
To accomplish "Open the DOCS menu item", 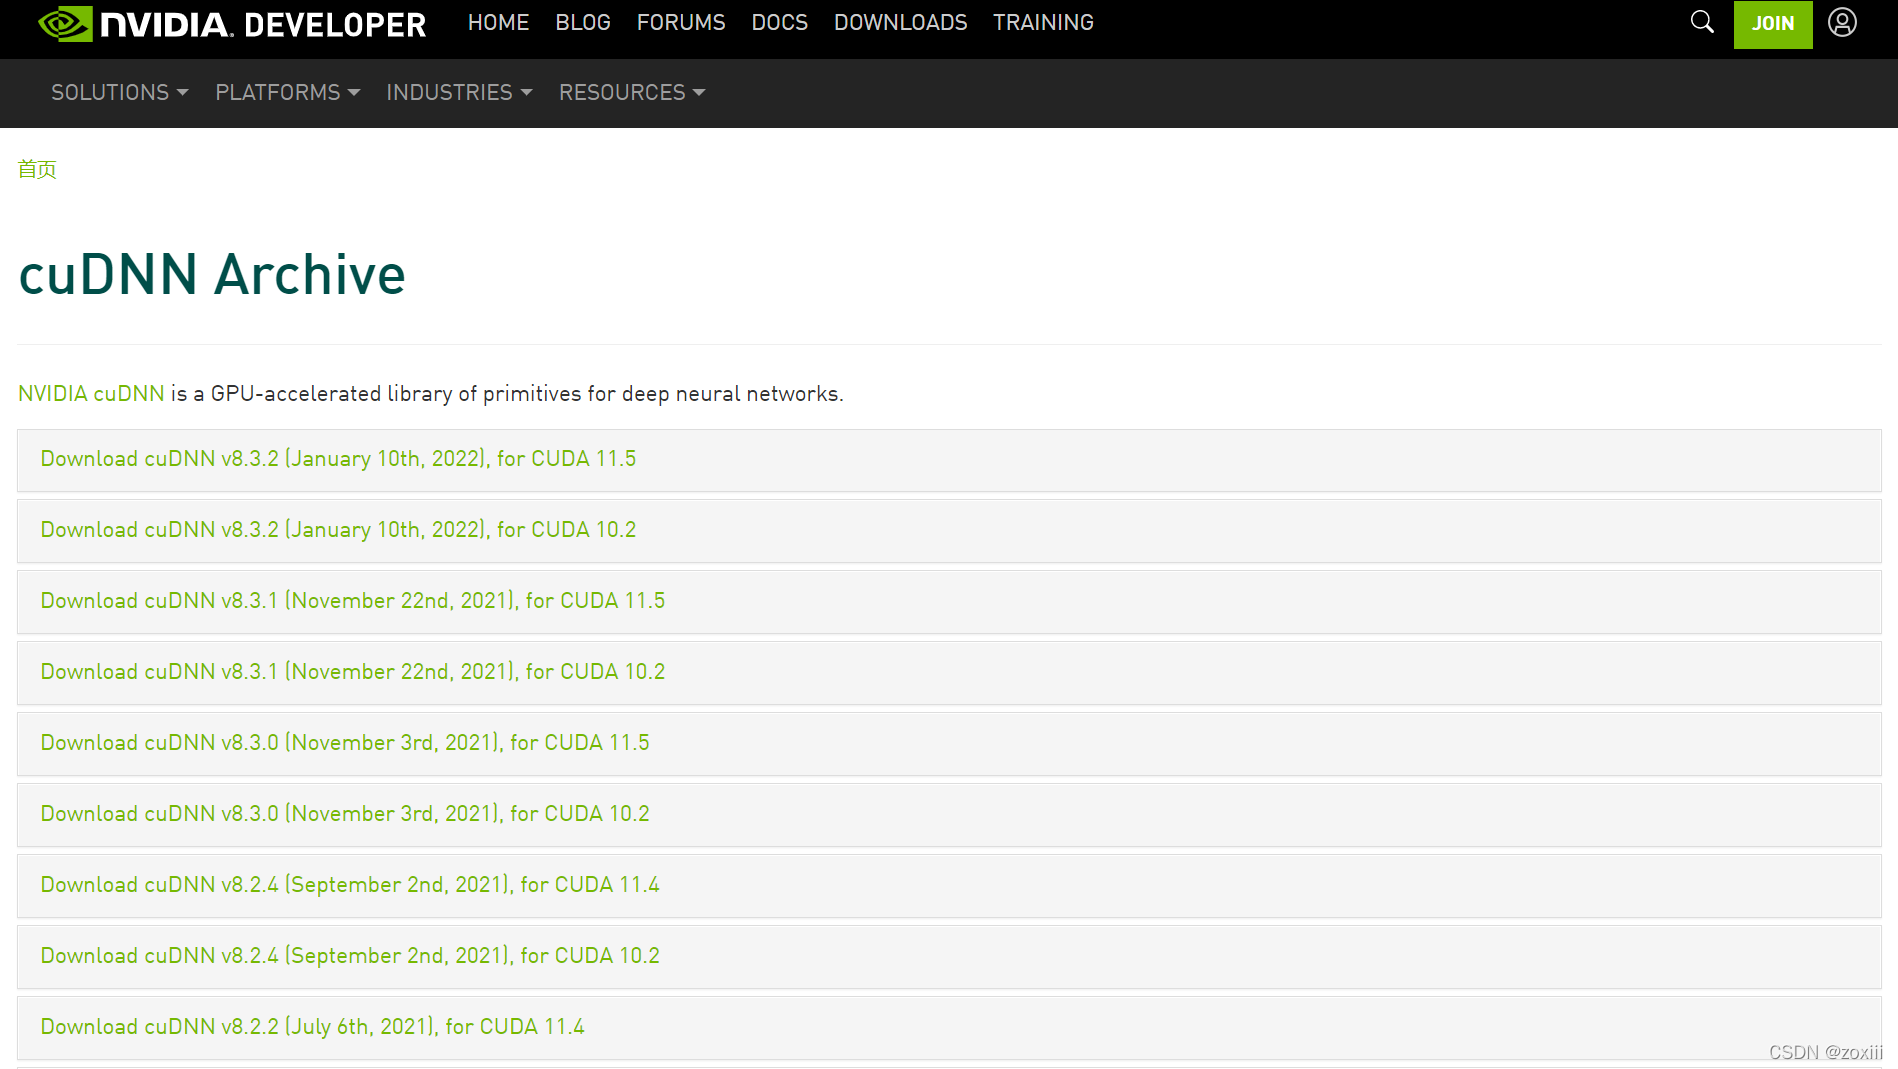I will pyautogui.click(x=779, y=22).
